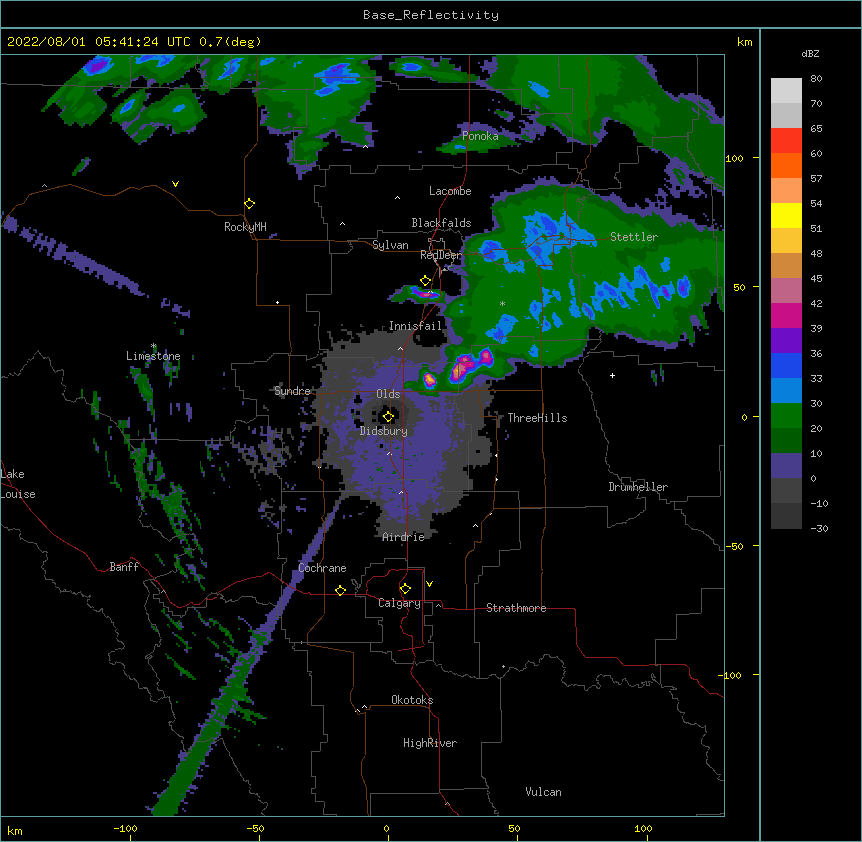862x842 pixels.
Task: Select the Drumheller town label
Action: click(638, 487)
